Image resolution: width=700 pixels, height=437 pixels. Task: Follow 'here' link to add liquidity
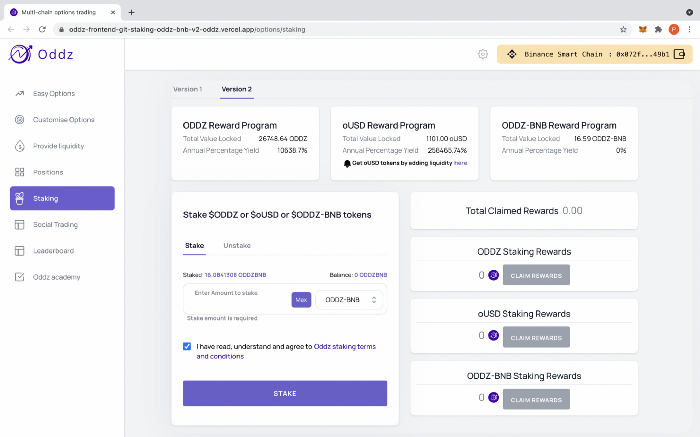tap(461, 163)
